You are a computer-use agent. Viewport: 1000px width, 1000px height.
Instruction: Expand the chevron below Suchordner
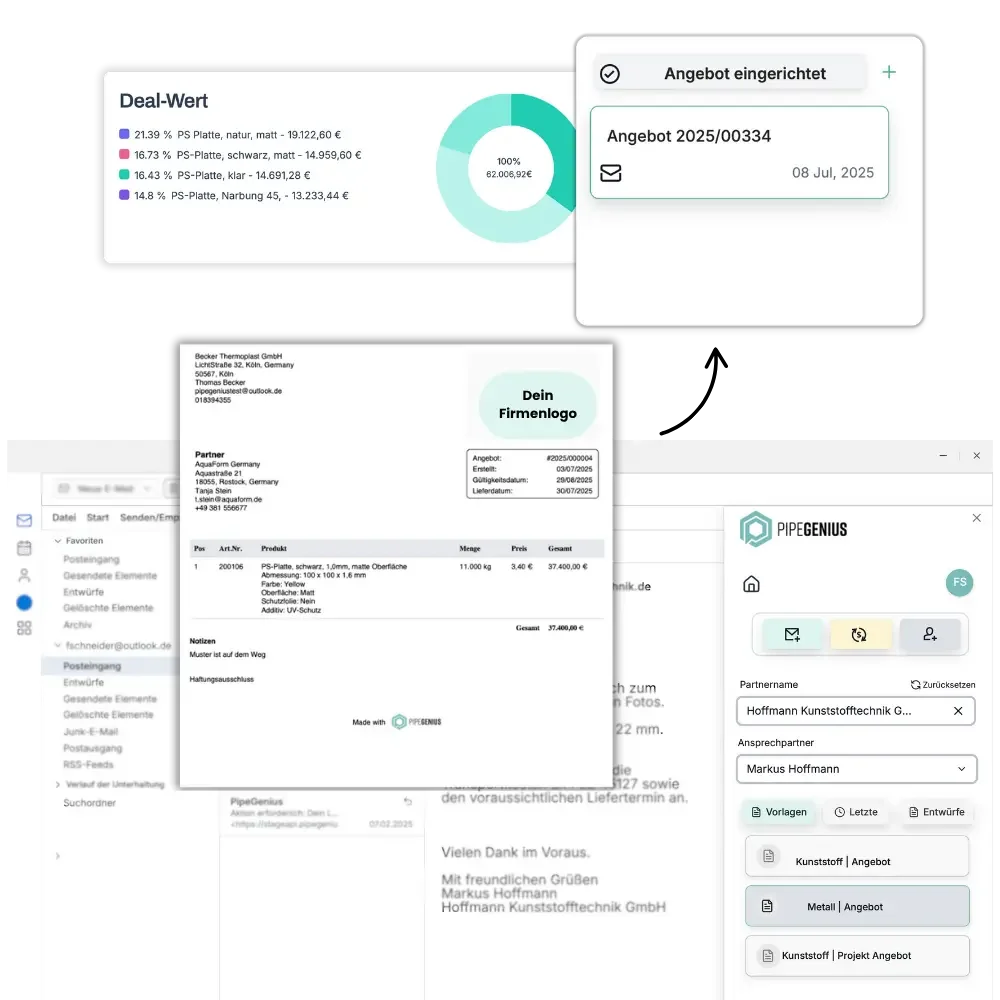pos(58,856)
